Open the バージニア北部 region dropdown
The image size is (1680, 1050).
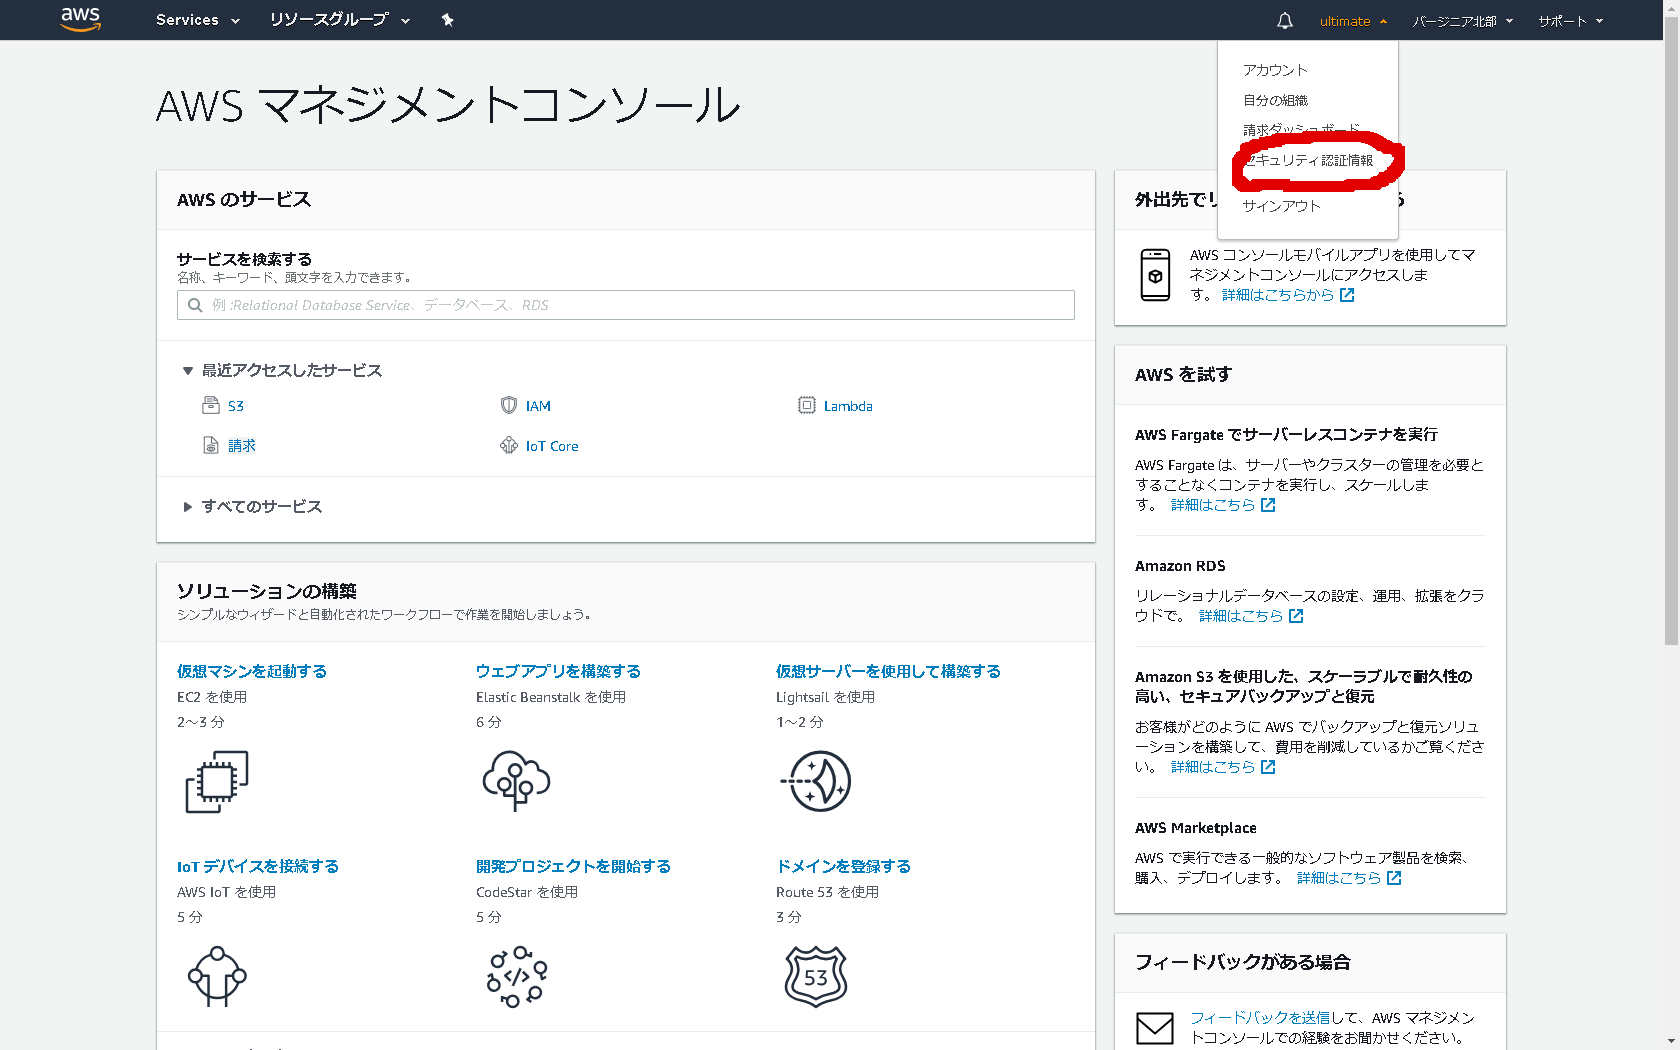coord(1463,21)
